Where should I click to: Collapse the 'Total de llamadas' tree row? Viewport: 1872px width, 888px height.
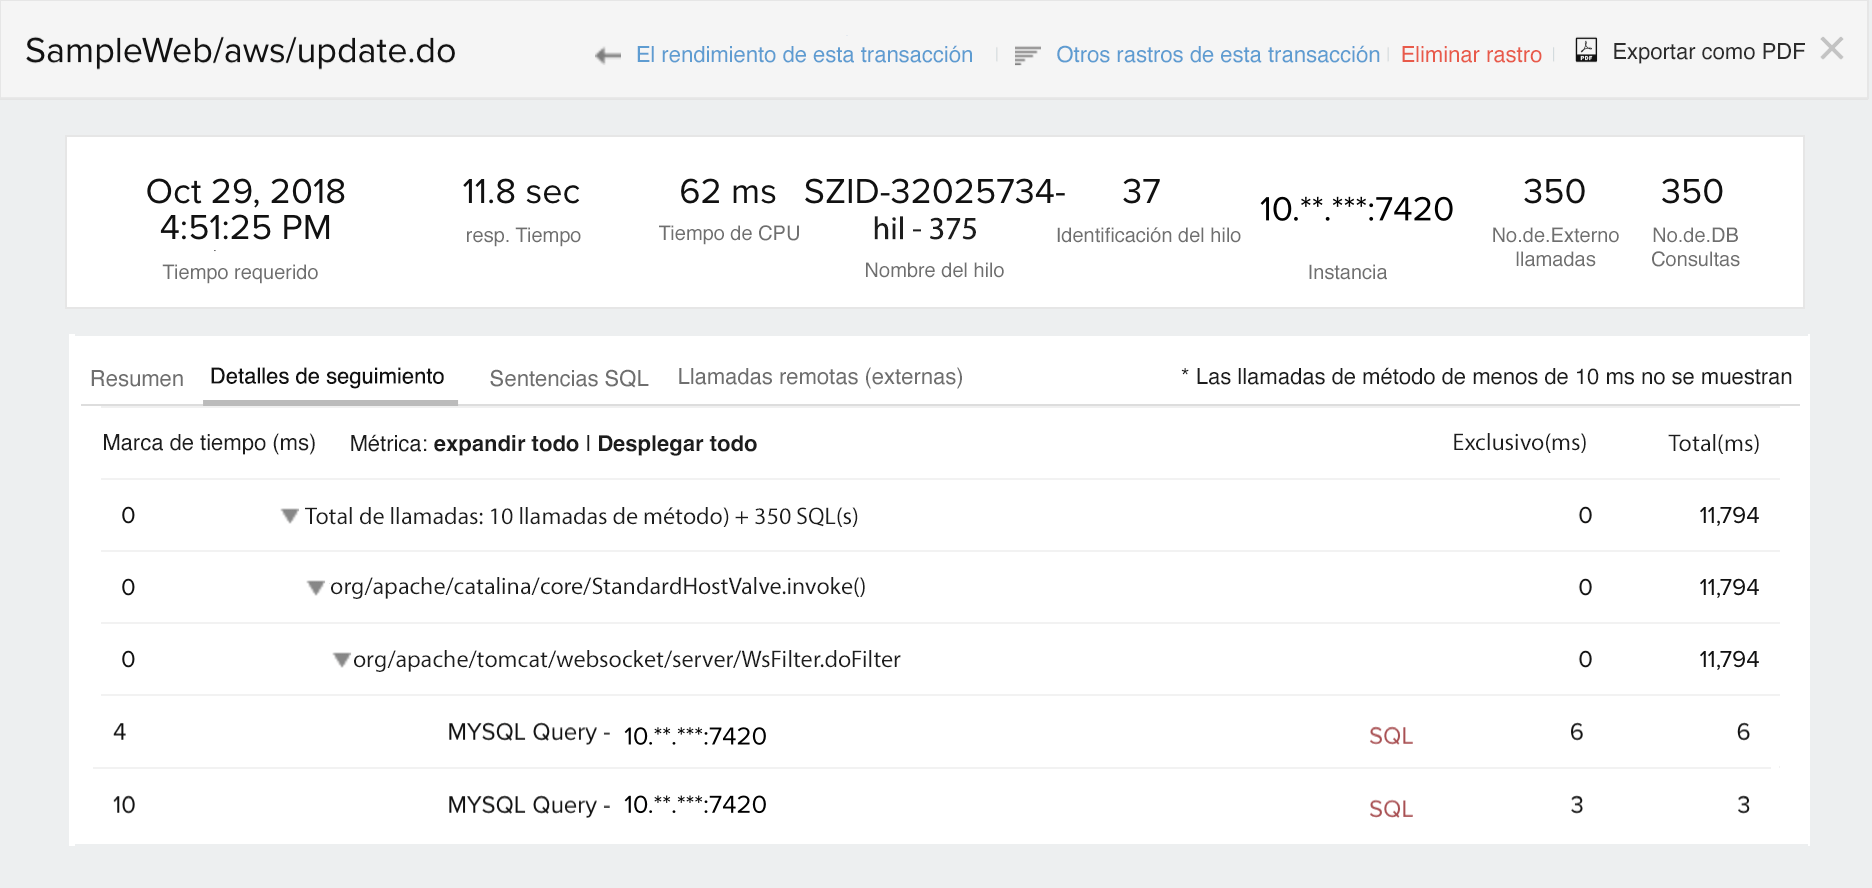[290, 516]
